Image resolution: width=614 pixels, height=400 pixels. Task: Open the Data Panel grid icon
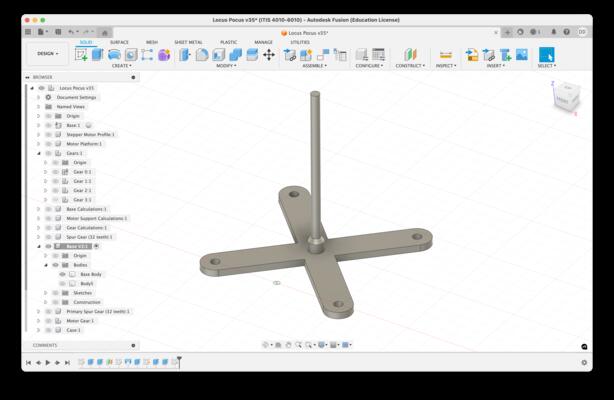28,32
